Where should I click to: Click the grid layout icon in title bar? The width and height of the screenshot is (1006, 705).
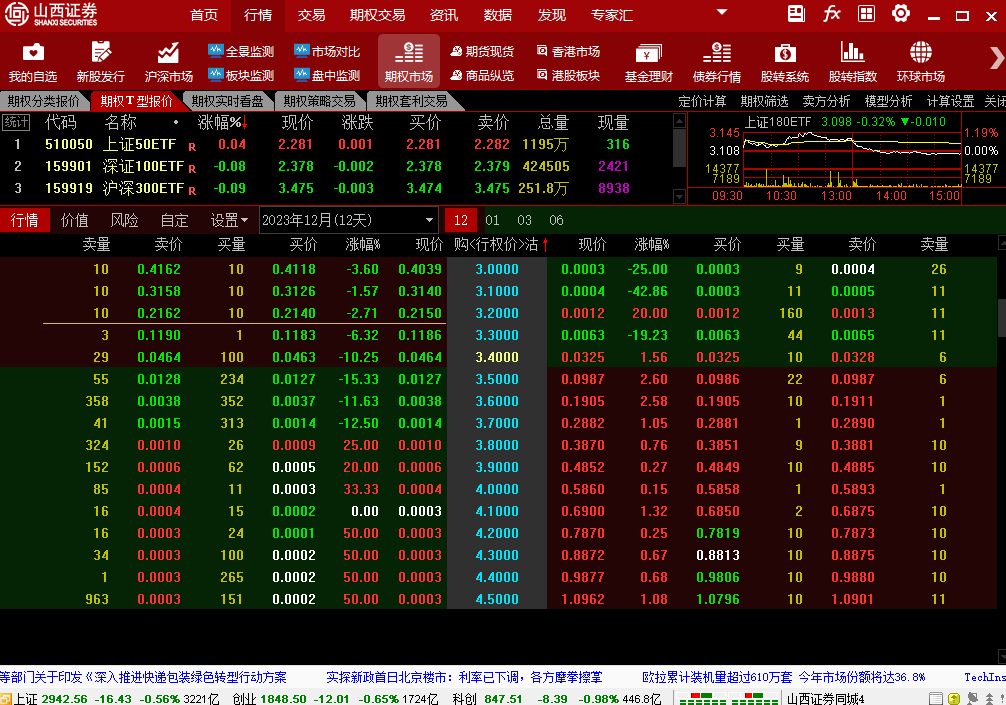tap(866, 13)
